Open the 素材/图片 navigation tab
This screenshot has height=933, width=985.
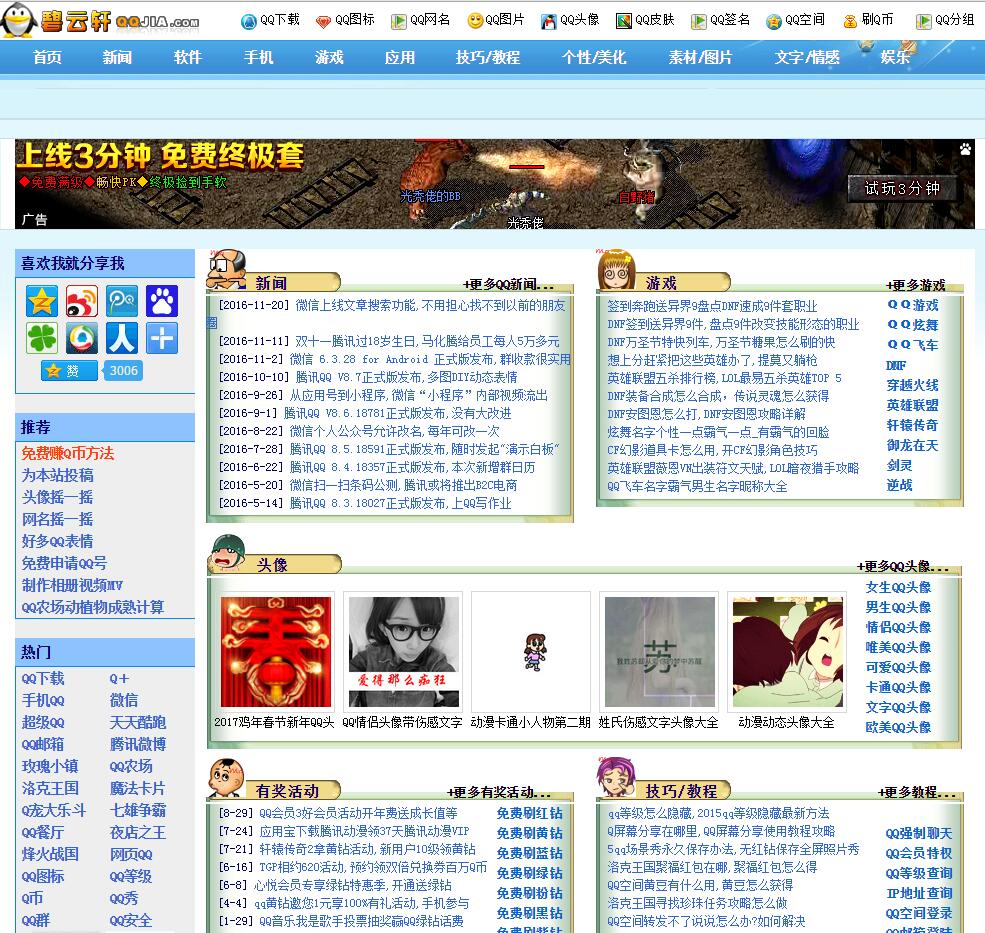coord(700,57)
